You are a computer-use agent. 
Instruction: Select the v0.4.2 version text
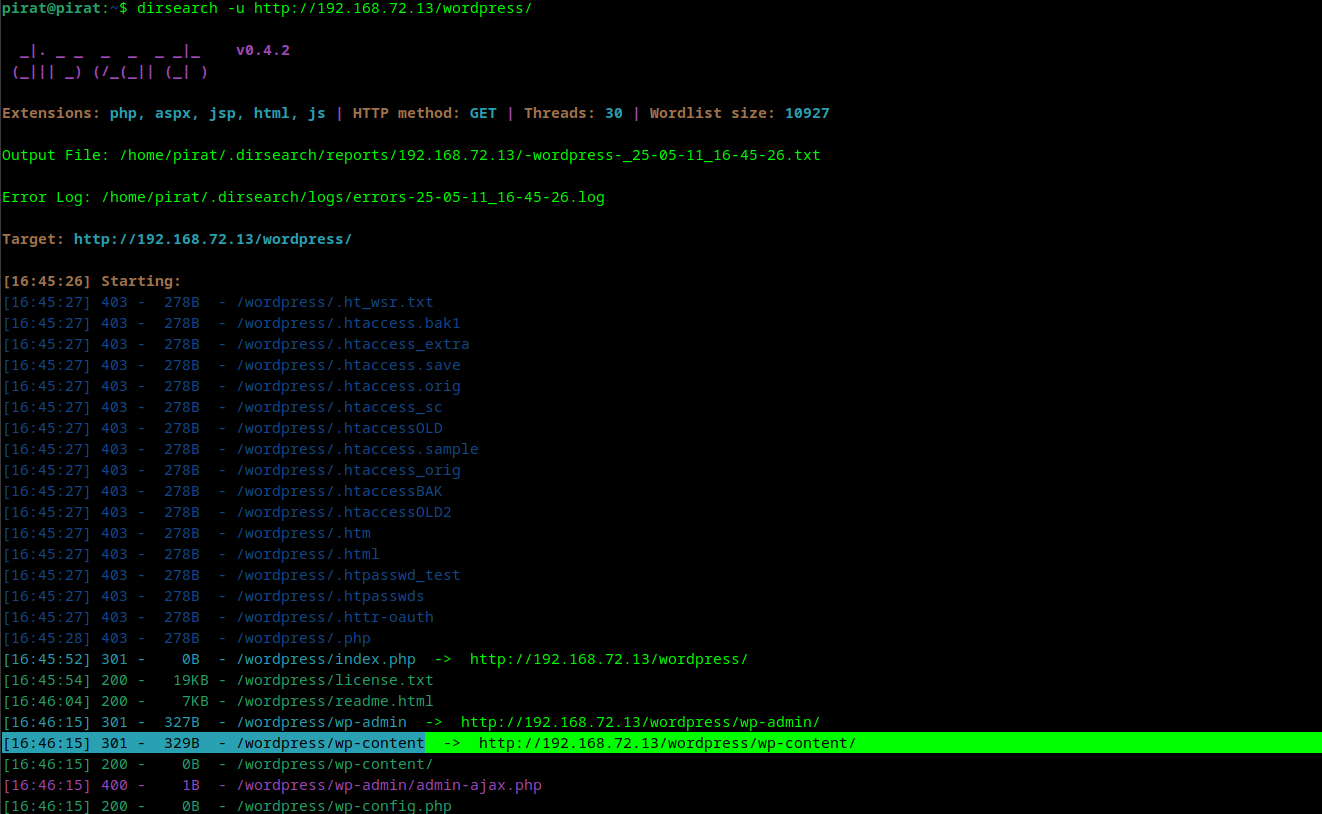coord(262,50)
